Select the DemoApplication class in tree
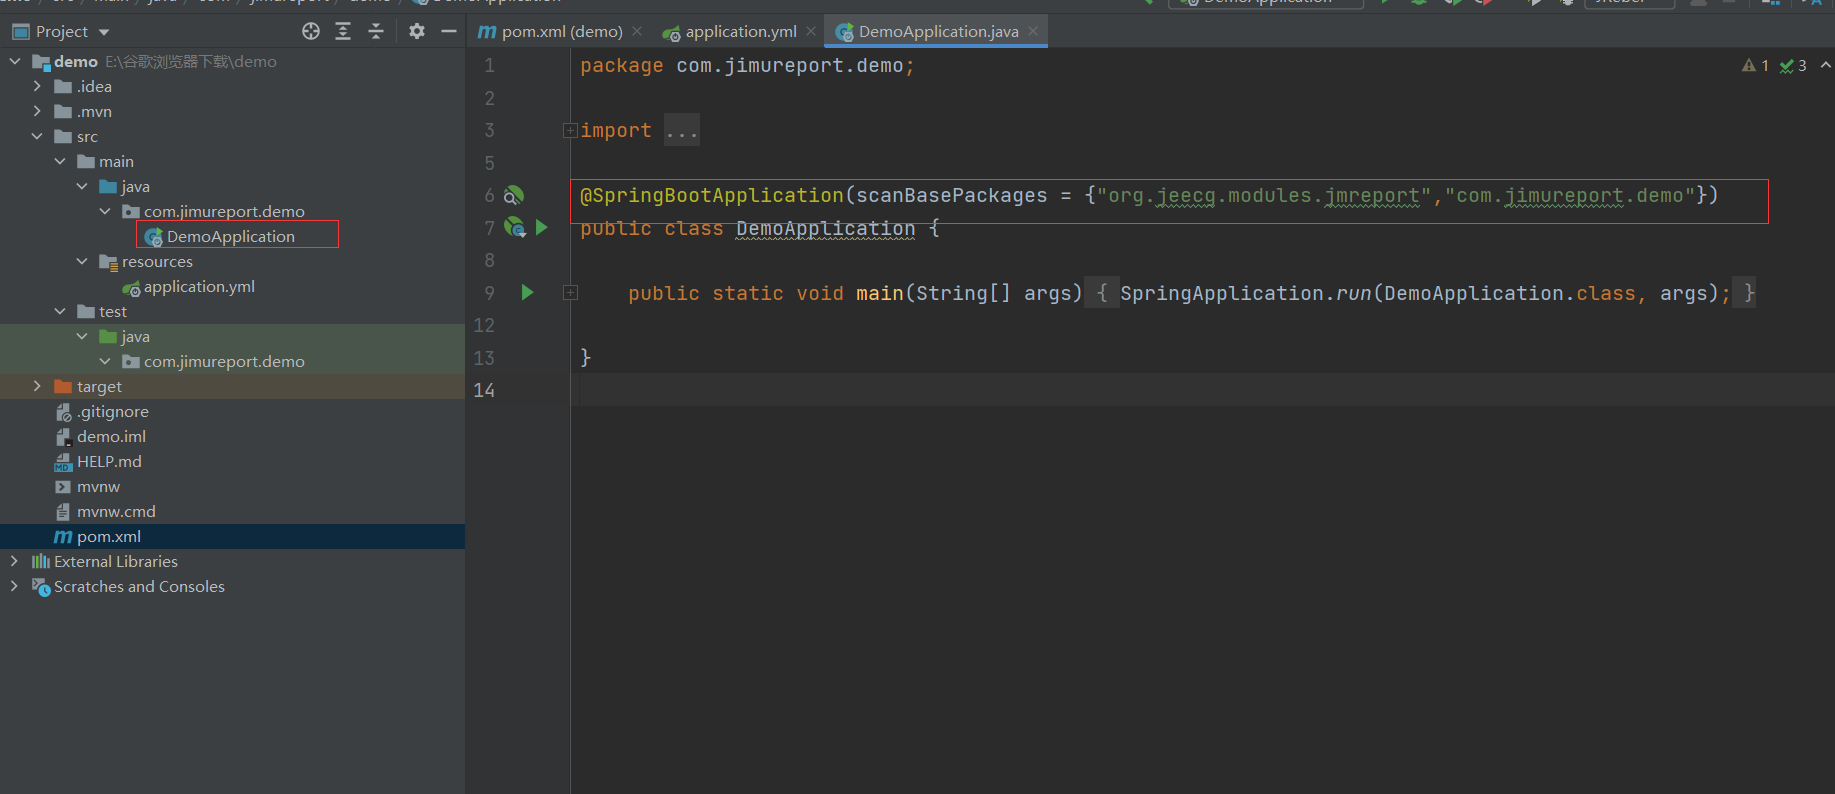This screenshot has width=1835, height=794. tap(230, 237)
